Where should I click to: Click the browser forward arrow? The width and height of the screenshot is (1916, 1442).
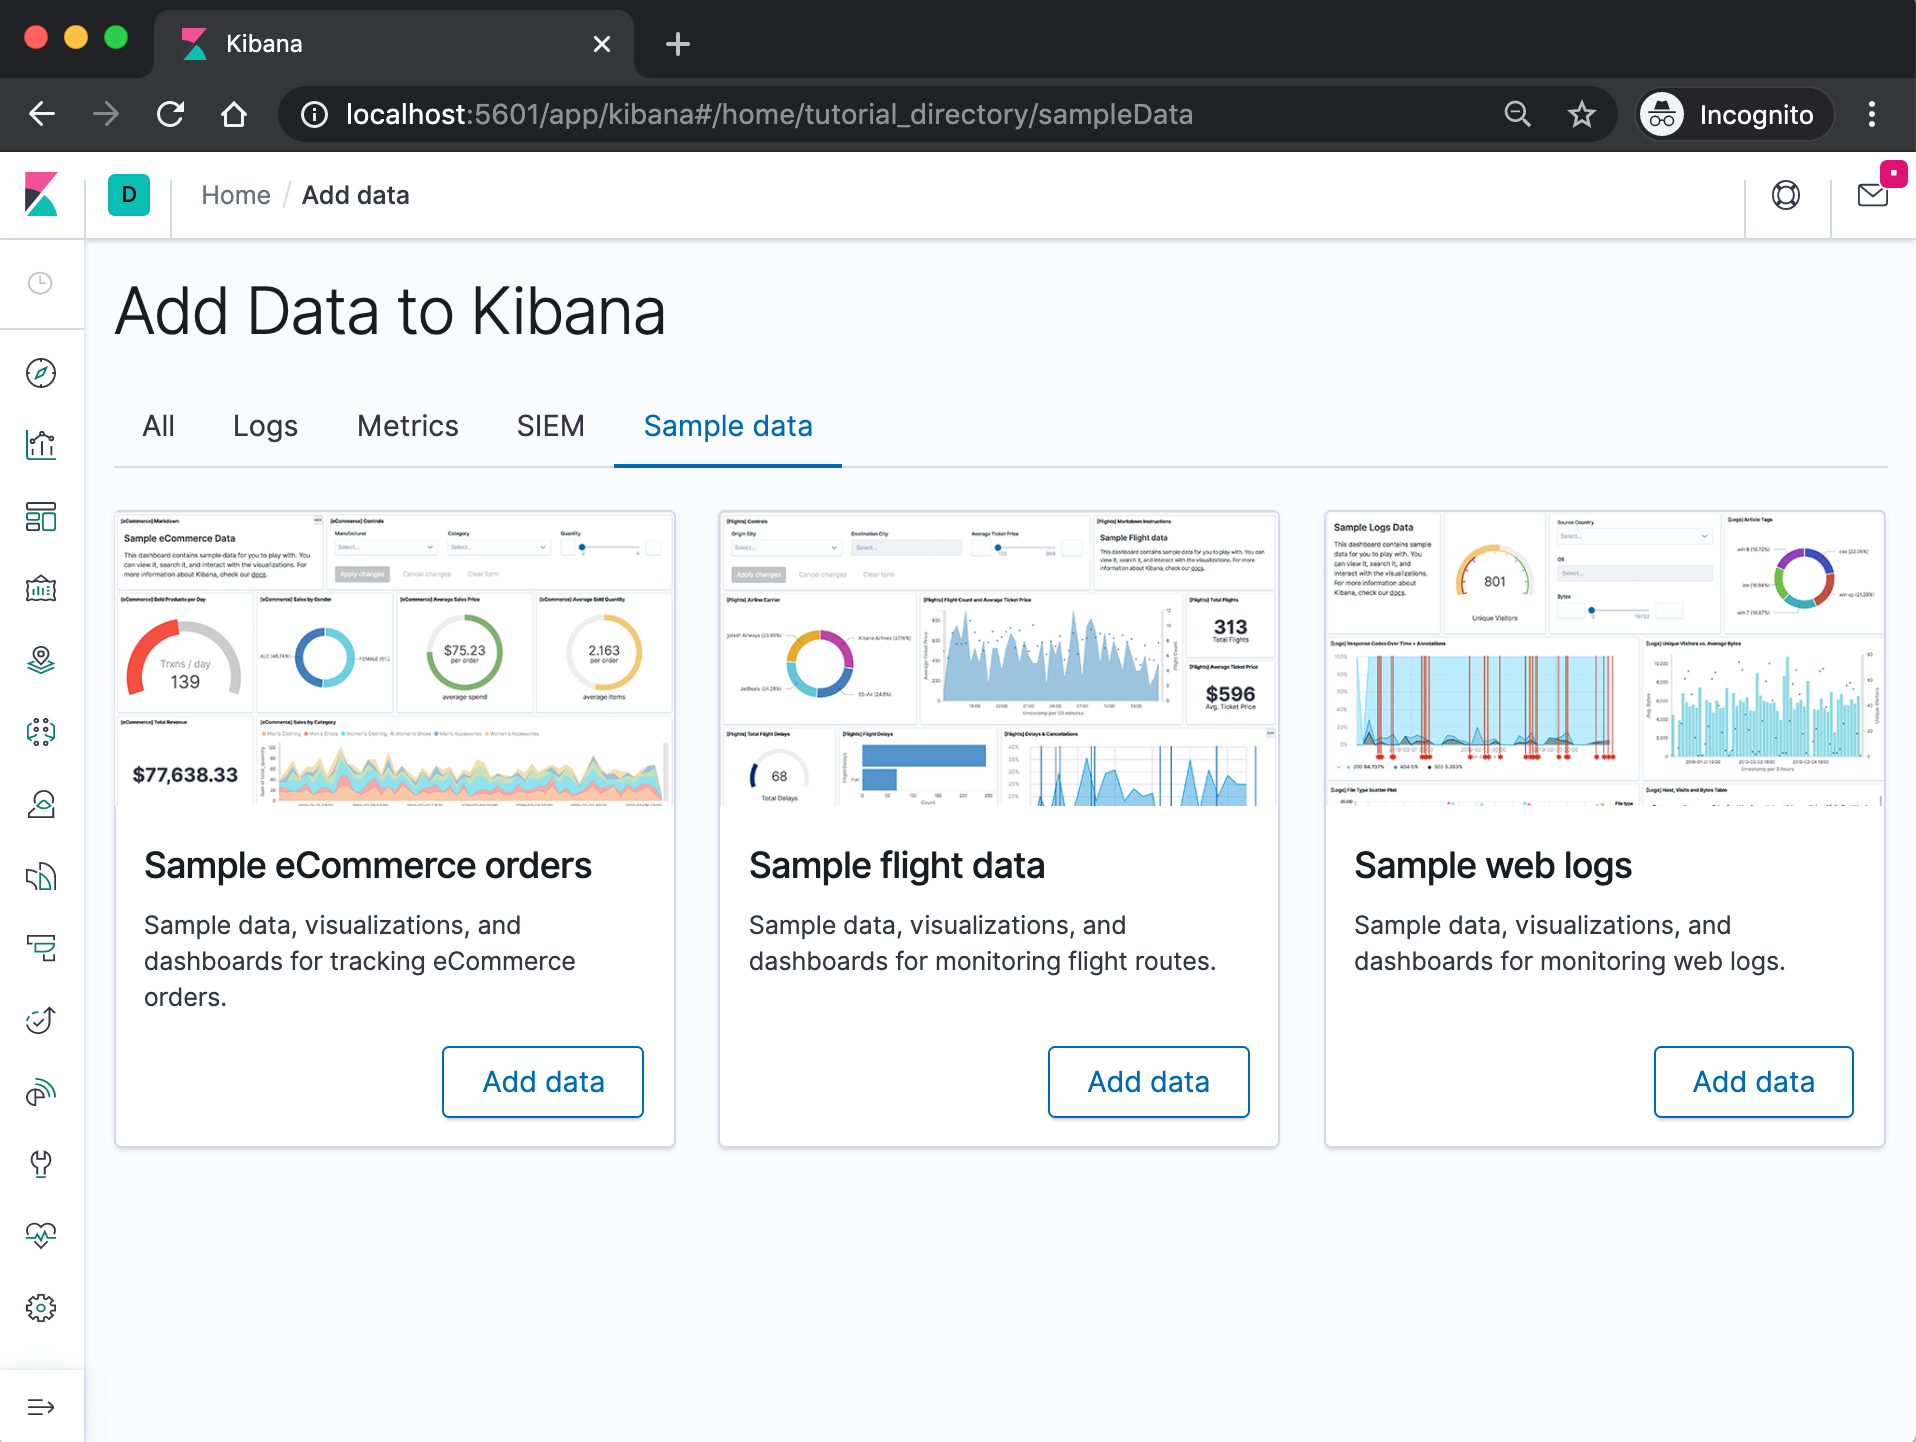click(x=106, y=114)
